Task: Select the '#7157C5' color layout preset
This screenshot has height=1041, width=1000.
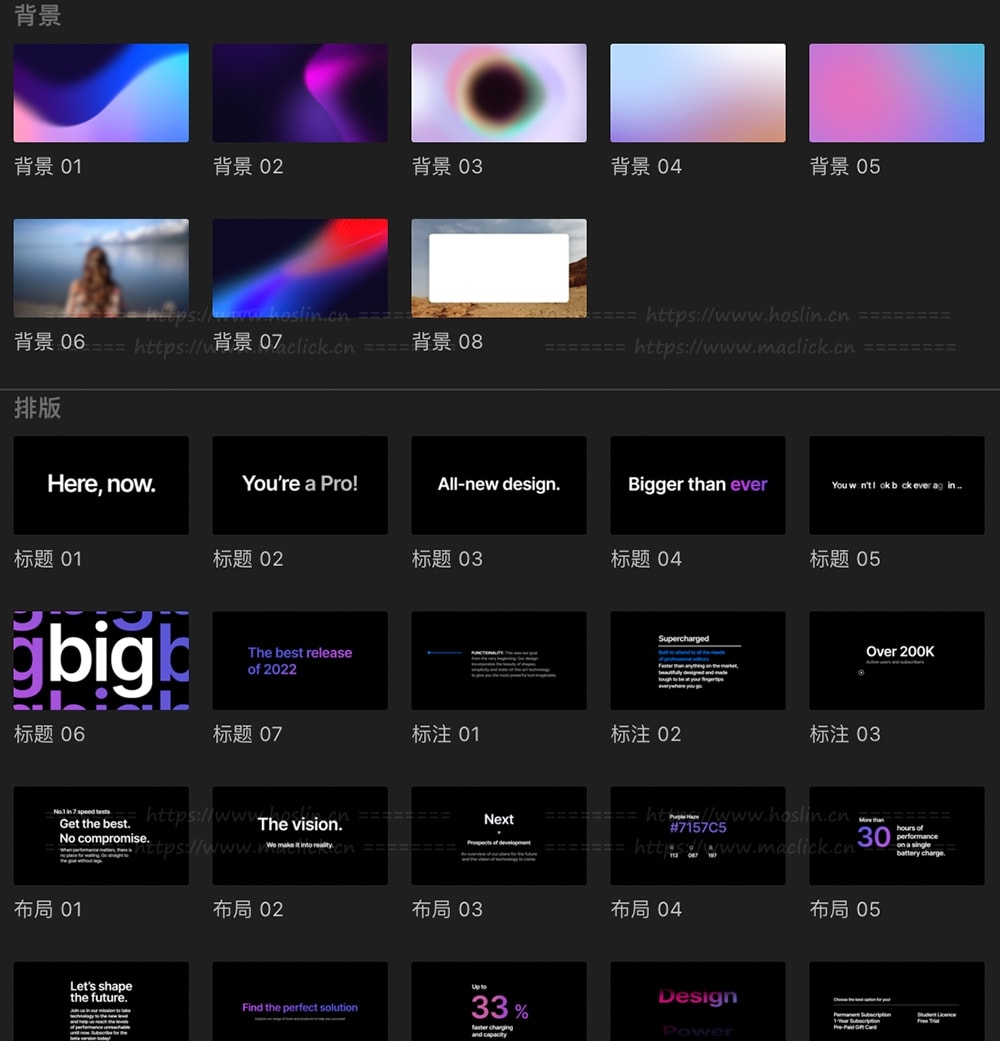Action: point(698,836)
